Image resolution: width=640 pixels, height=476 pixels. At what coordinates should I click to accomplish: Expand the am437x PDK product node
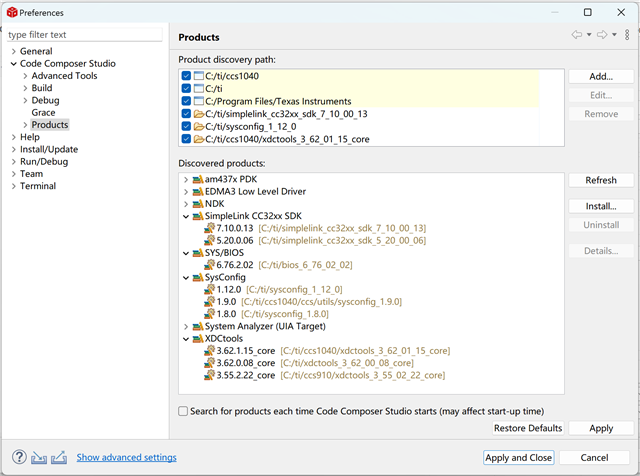186,179
